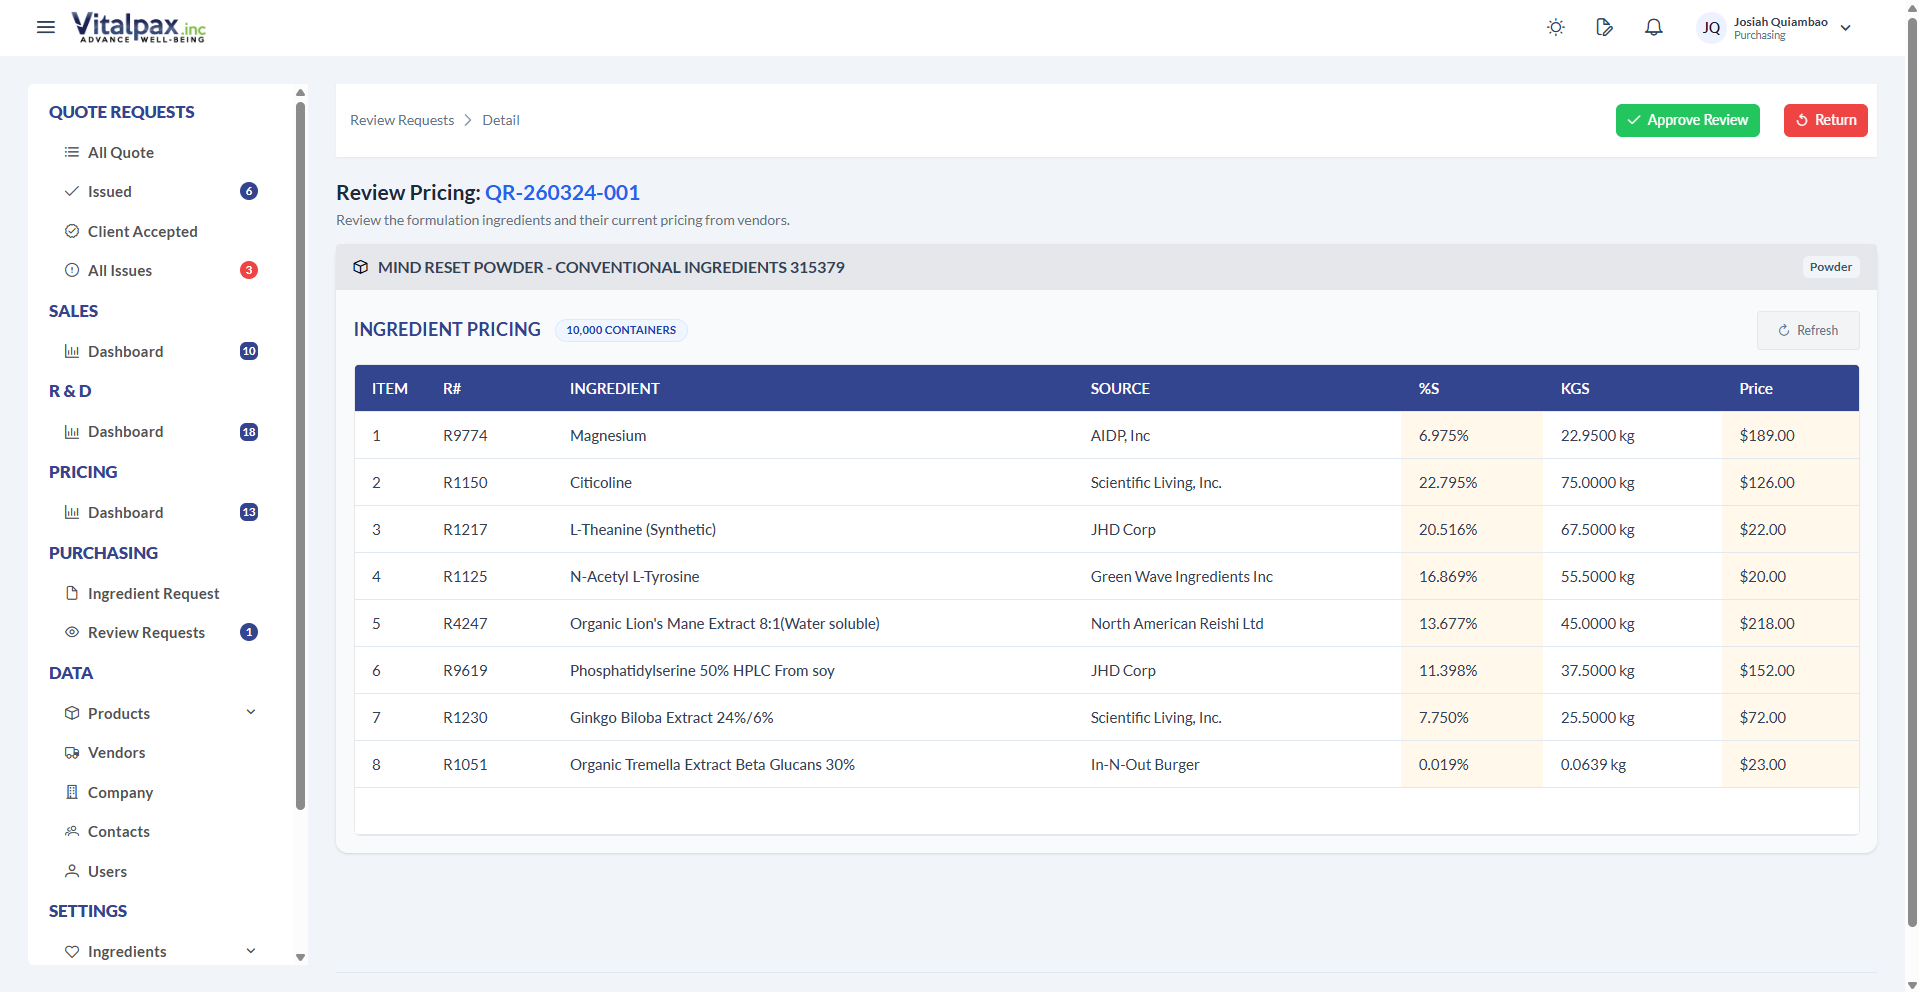Click R1217 reference number

click(465, 529)
